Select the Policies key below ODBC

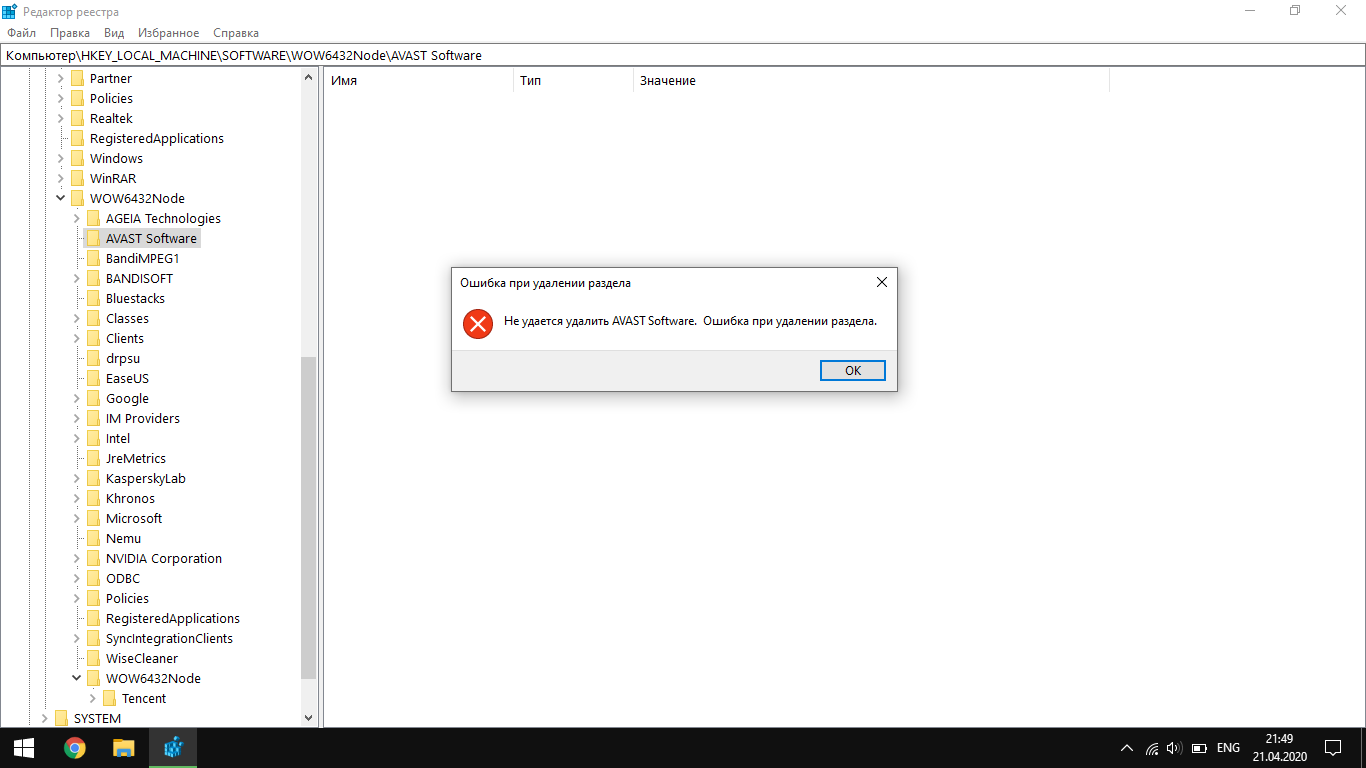tap(127, 598)
